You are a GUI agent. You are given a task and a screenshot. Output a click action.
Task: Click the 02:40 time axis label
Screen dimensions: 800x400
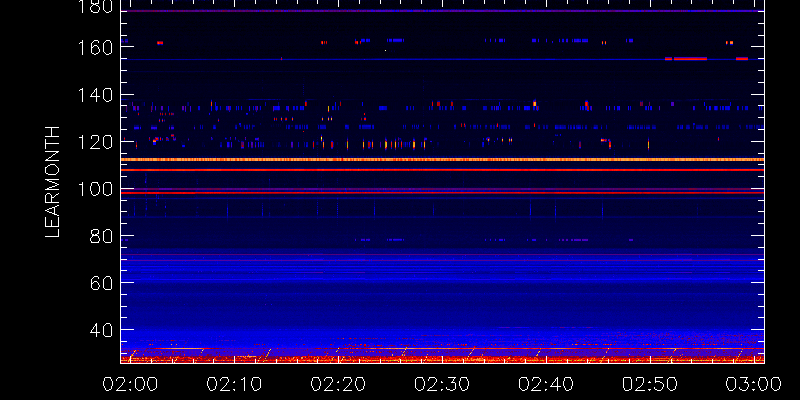[546, 384]
